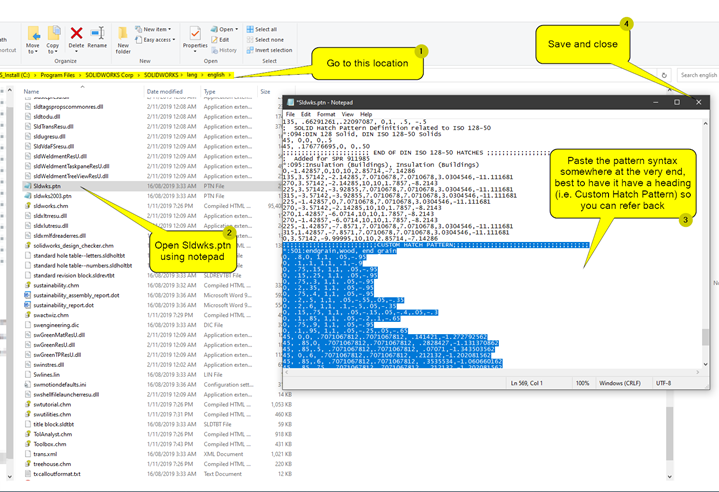Click the english folder in address path

(216, 74)
